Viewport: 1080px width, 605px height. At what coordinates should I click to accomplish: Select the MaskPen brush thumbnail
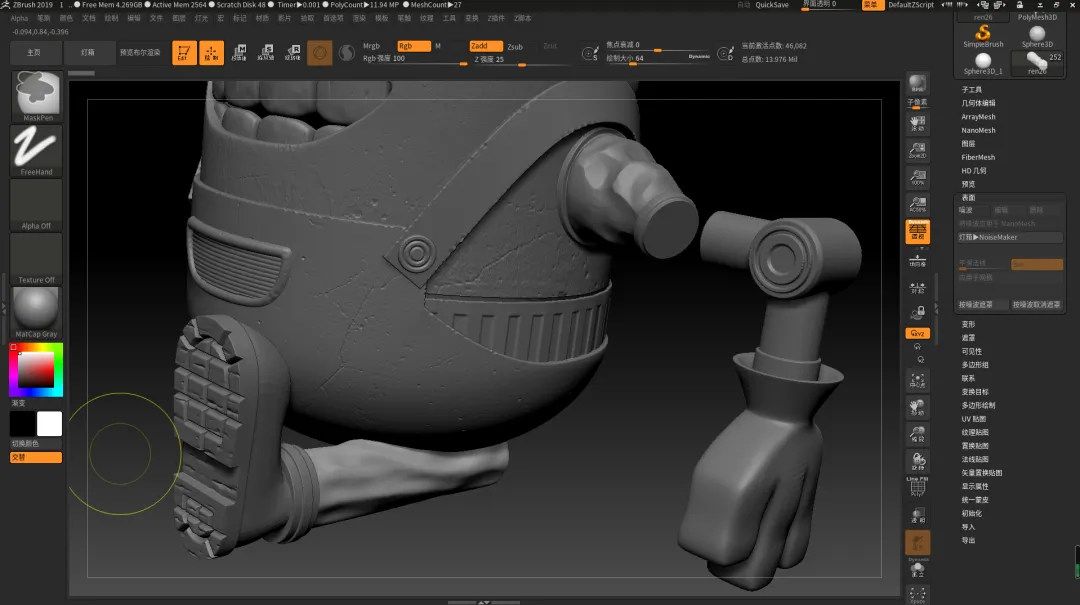tap(36, 95)
